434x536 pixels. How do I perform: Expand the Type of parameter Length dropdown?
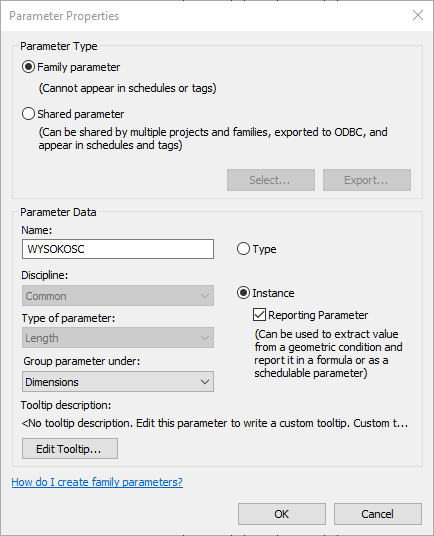pyautogui.click(x=118, y=338)
